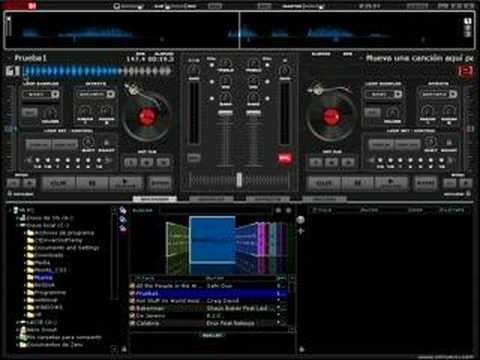The height and width of the screenshot is (360, 480).
Task: Expand 'Documents and Settings' folder
Action: [25, 248]
